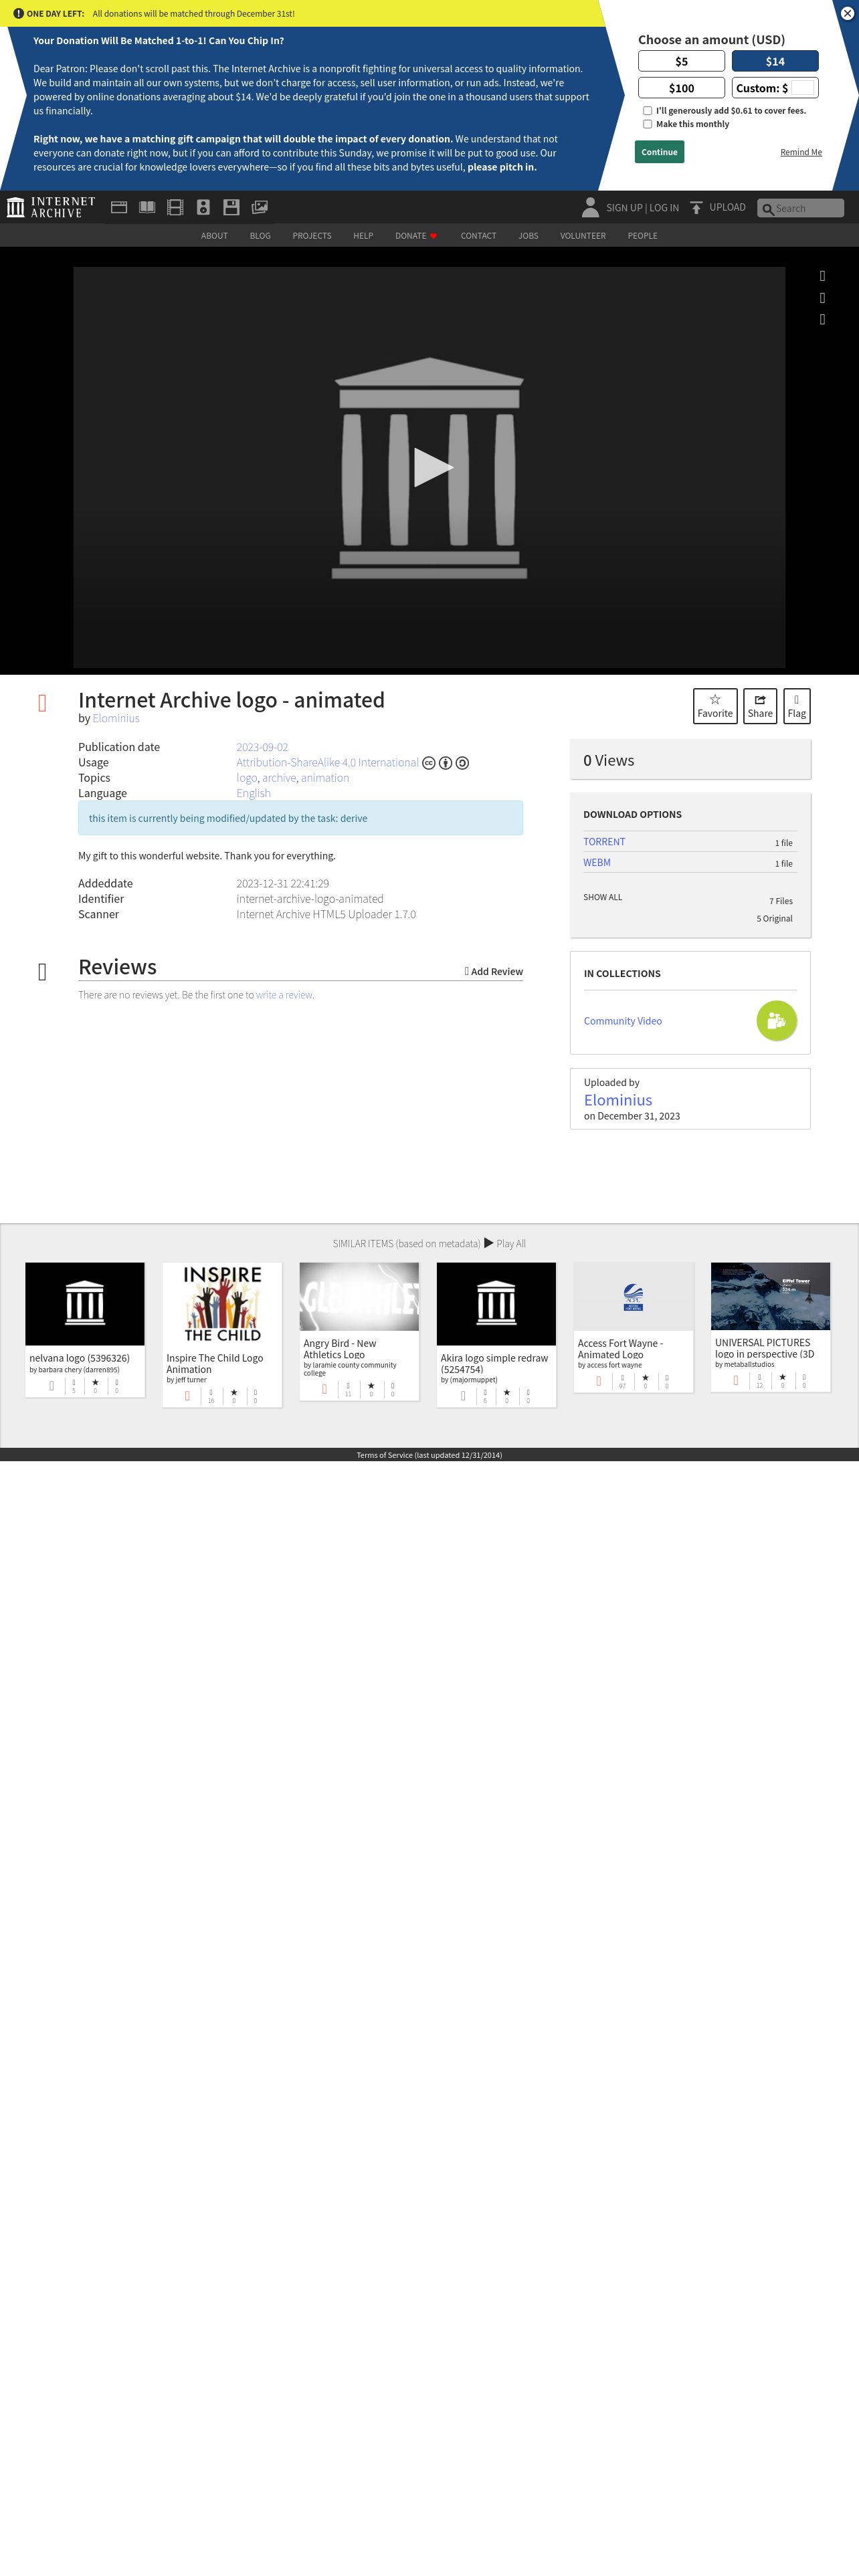Click the archive topic link

279,778
